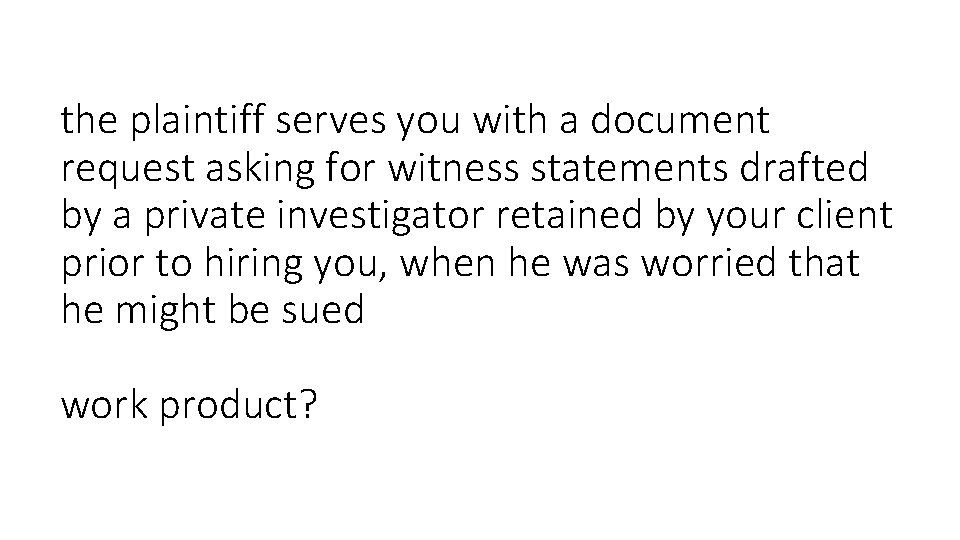960x540 pixels.
Task: Click the word "retained" in the third line
Action: tap(569, 215)
